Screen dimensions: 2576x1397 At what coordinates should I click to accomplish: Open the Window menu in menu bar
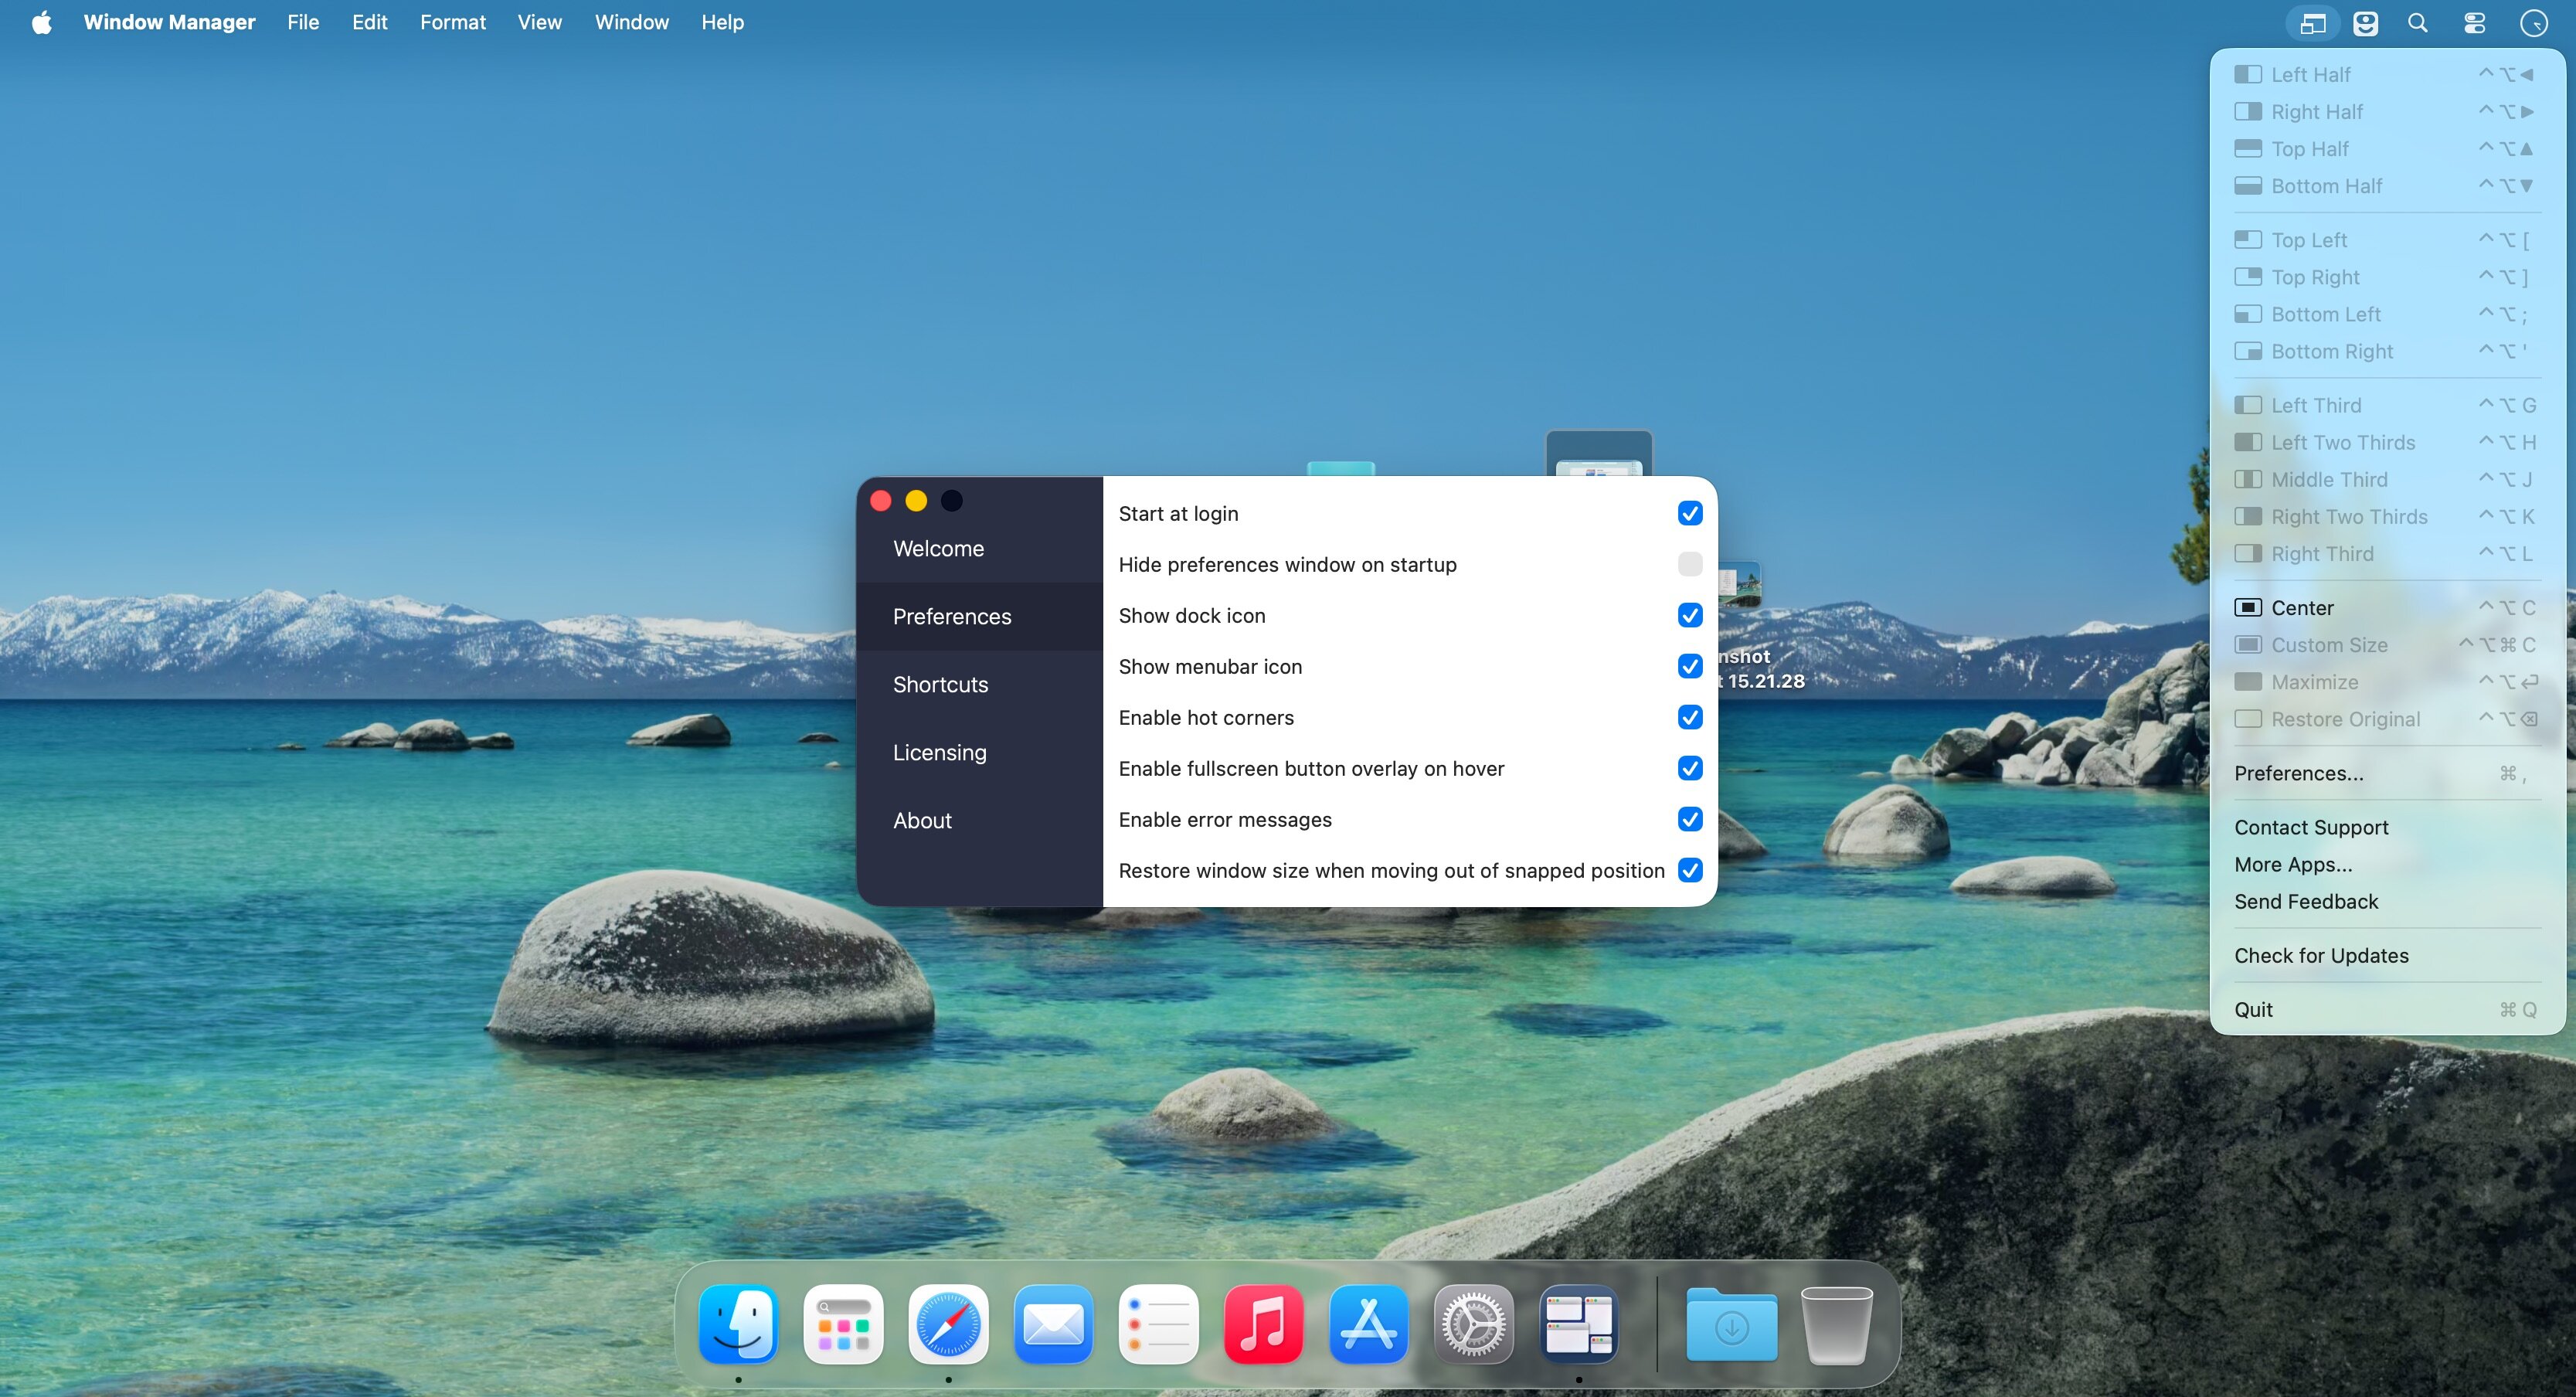click(631, 22)
